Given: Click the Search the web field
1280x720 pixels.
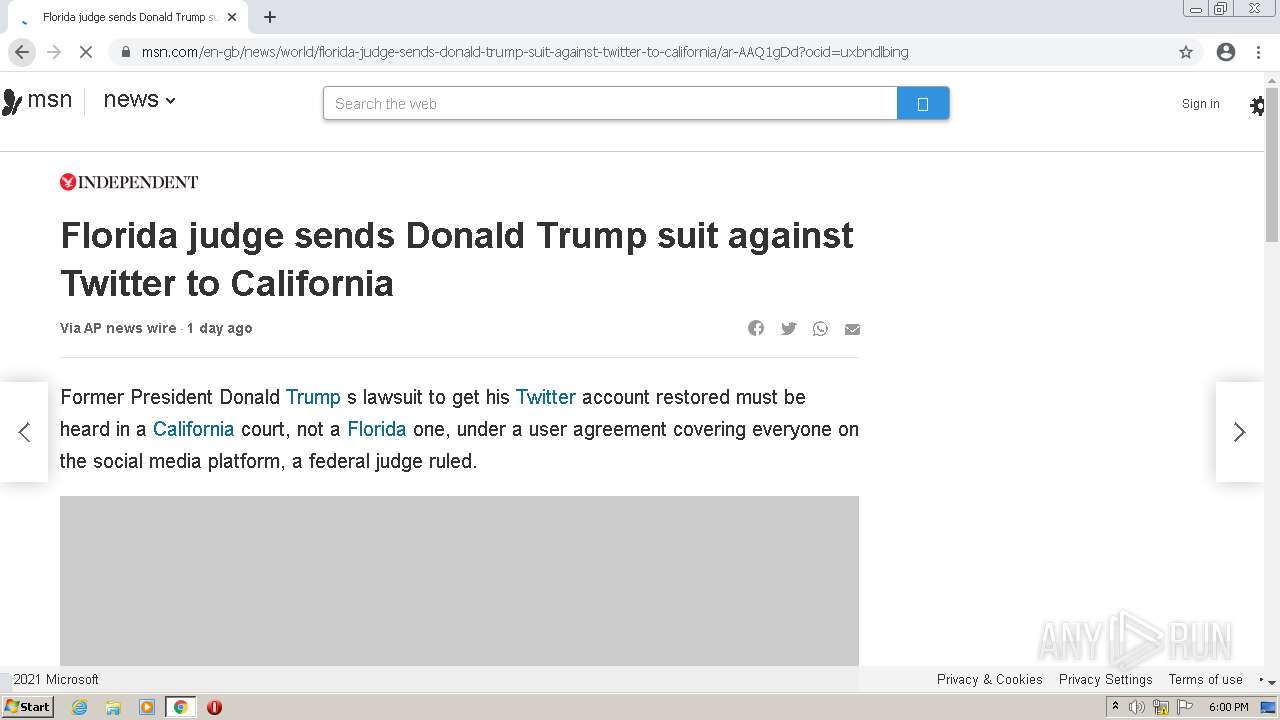Looking at the screenshot, I should [610, 103].
